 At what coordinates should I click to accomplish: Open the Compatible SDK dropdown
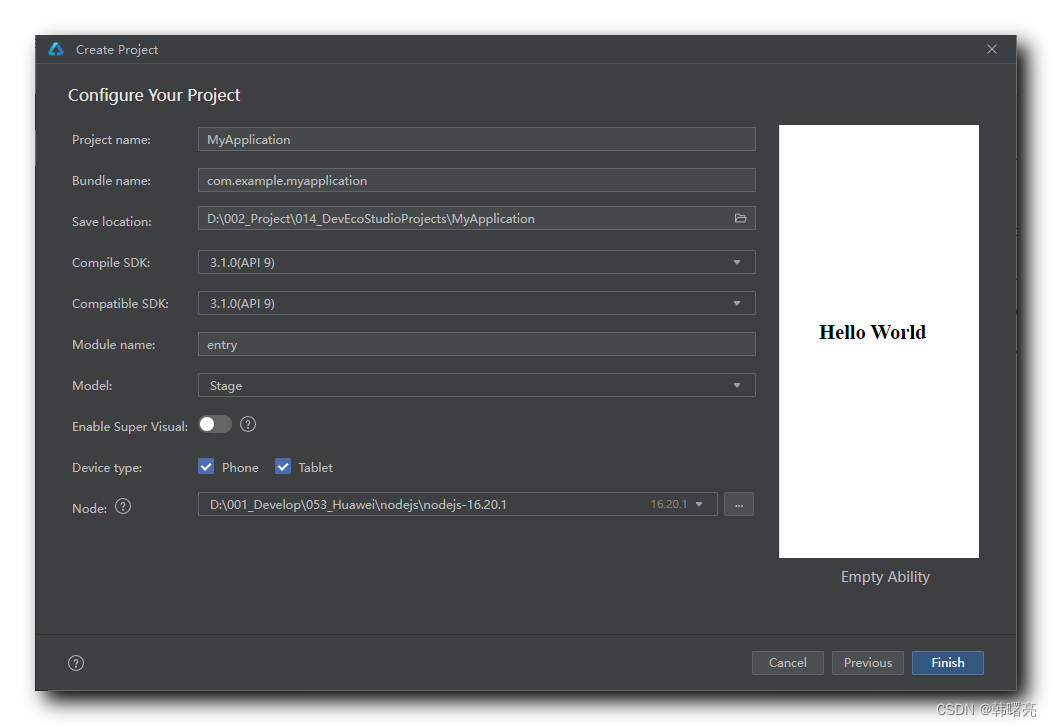pyautogui.click(x=476, y=303)
